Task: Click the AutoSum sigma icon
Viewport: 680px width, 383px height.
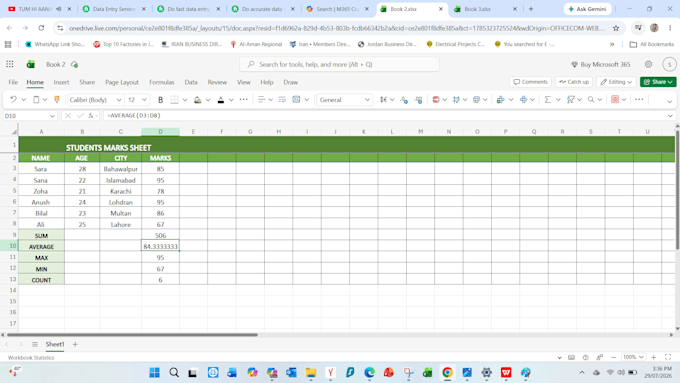Action: 548,100
